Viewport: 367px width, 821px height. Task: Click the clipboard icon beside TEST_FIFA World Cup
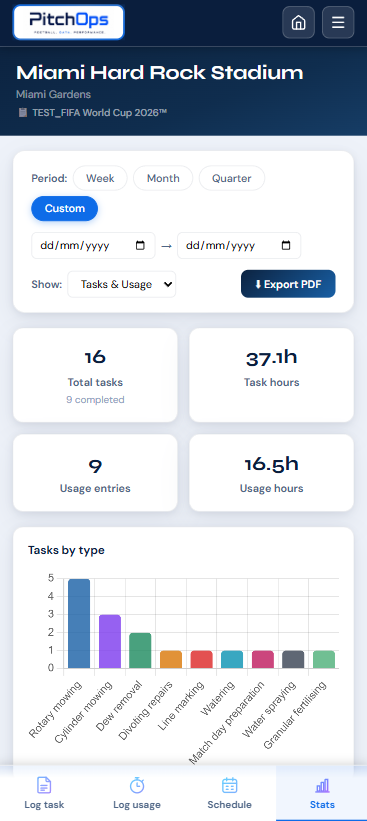click(23, 113)
